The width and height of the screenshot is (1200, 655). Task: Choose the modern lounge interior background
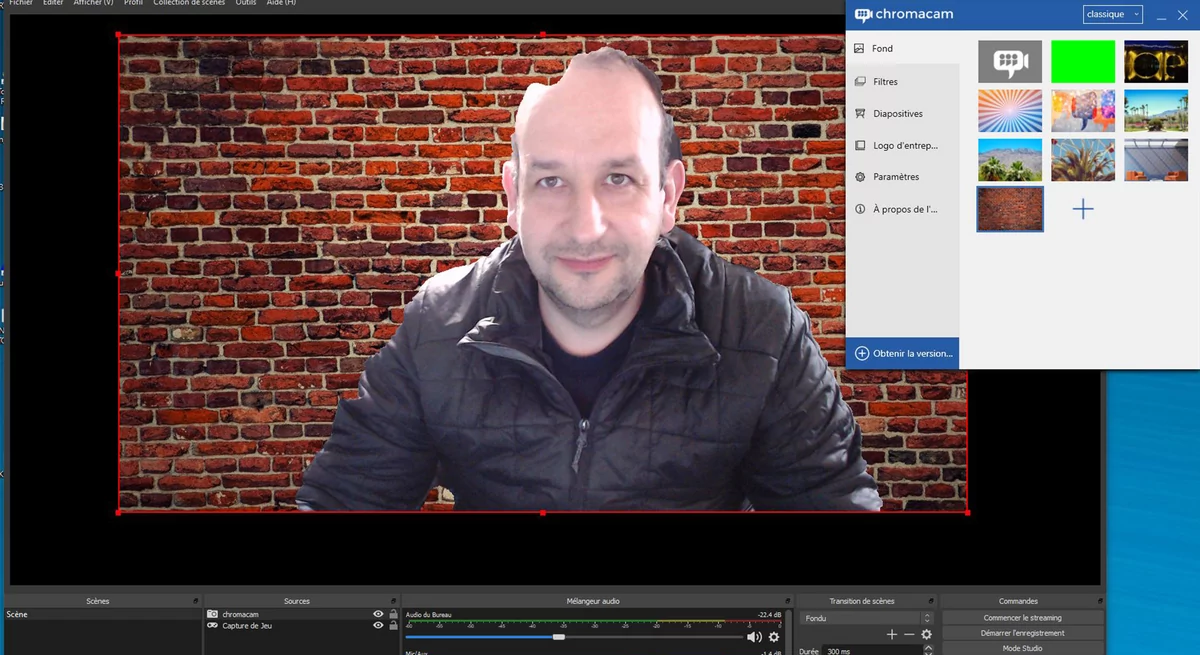tap(1156, 160)
